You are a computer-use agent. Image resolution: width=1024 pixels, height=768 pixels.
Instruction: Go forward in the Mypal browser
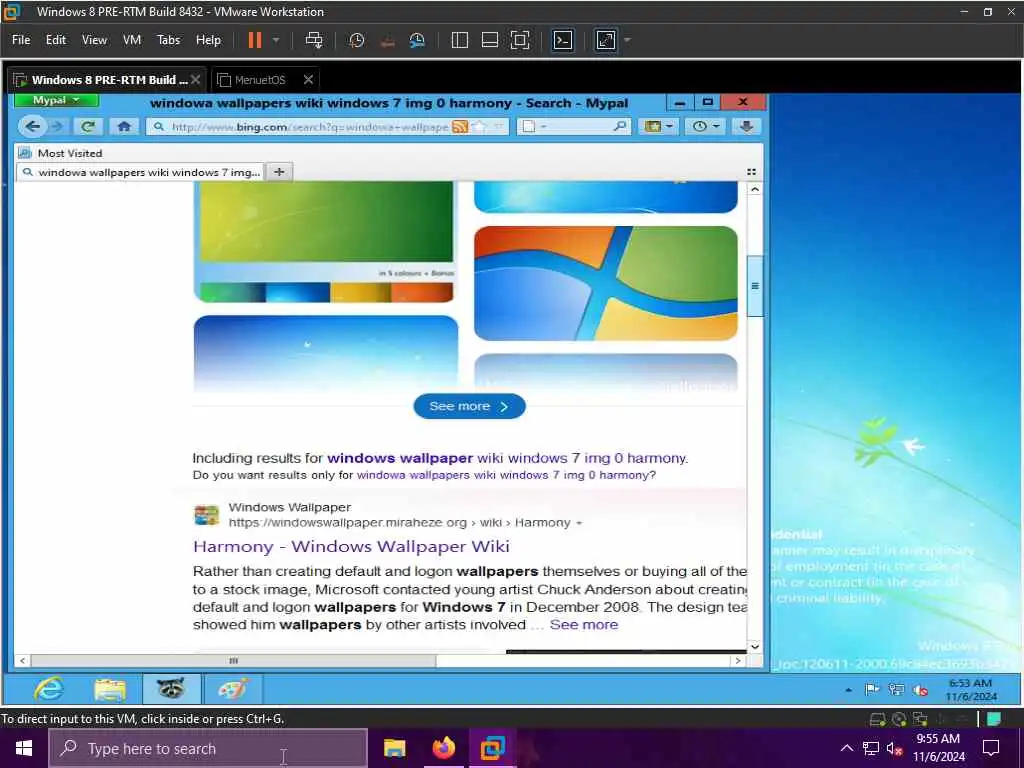57,127
